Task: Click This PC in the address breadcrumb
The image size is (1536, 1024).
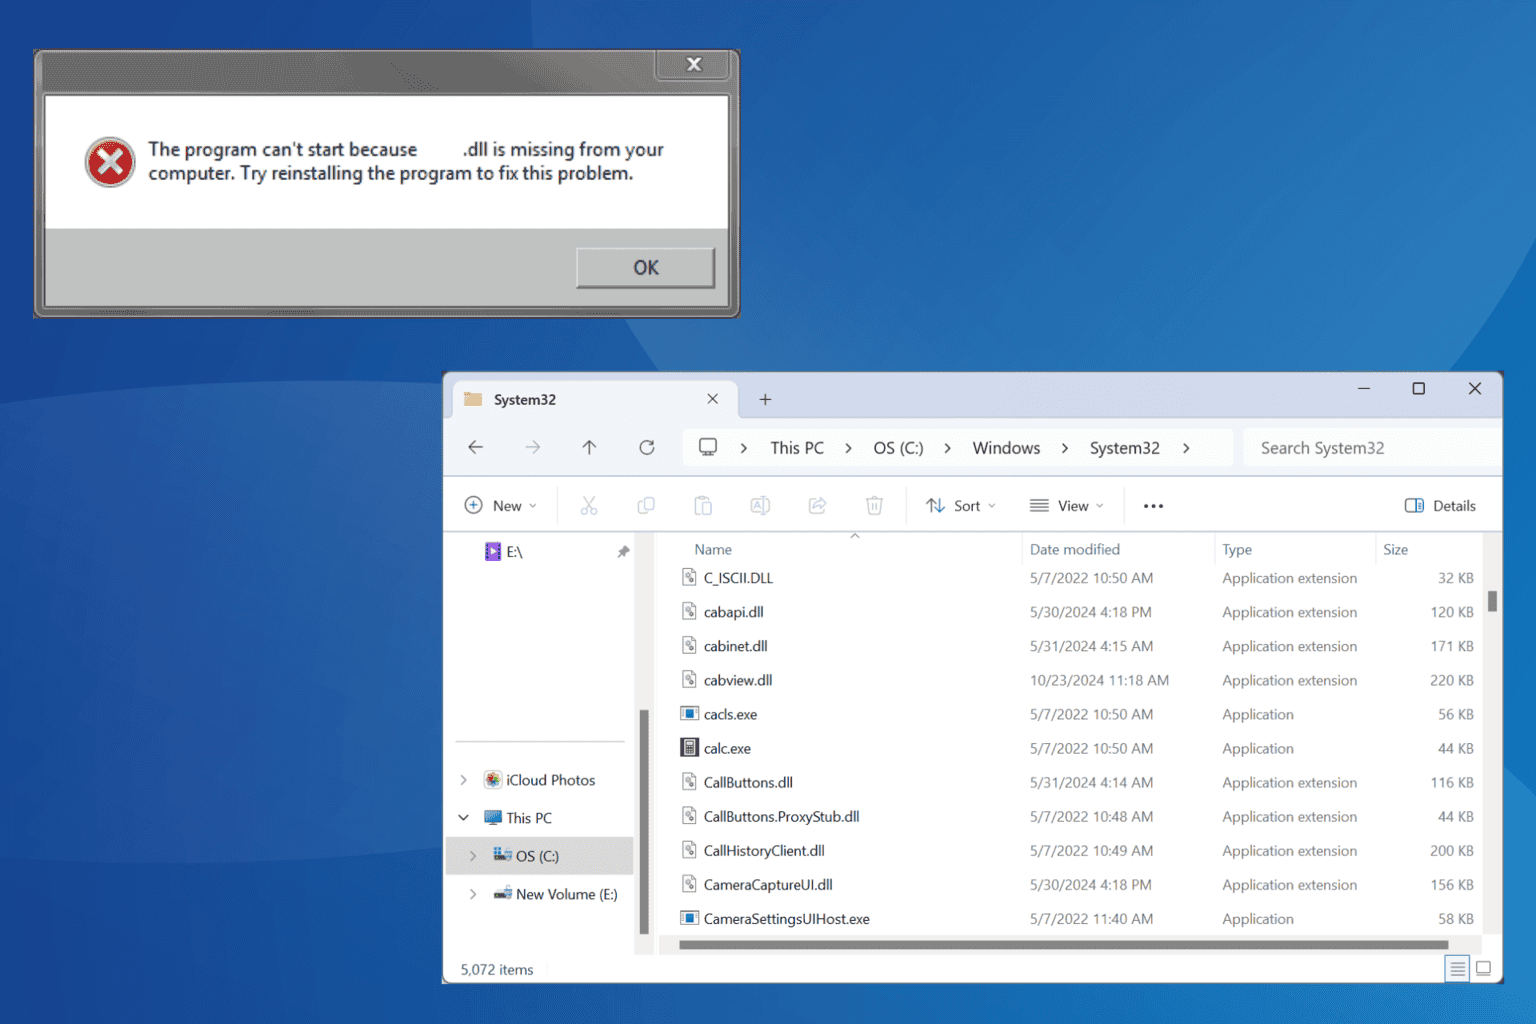Action: [x=797, y=448]
